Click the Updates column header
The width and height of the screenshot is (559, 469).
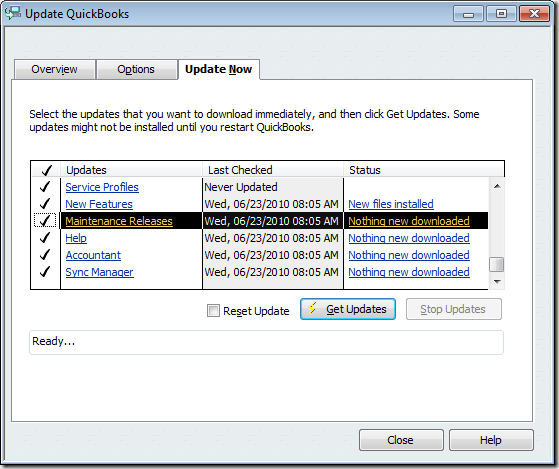[x=131, y=170]
